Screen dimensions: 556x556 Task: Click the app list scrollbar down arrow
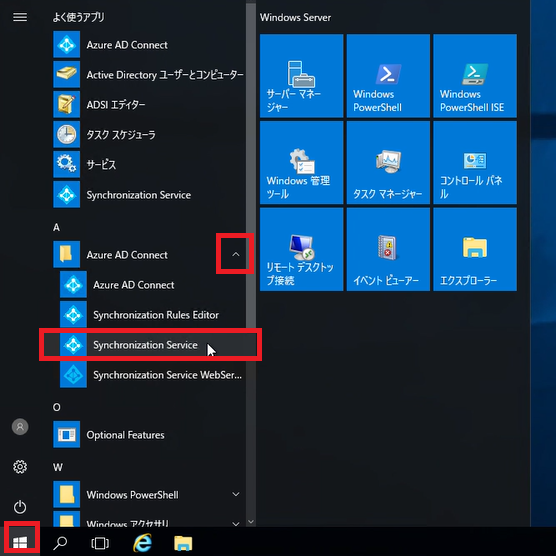click(251, 522)
